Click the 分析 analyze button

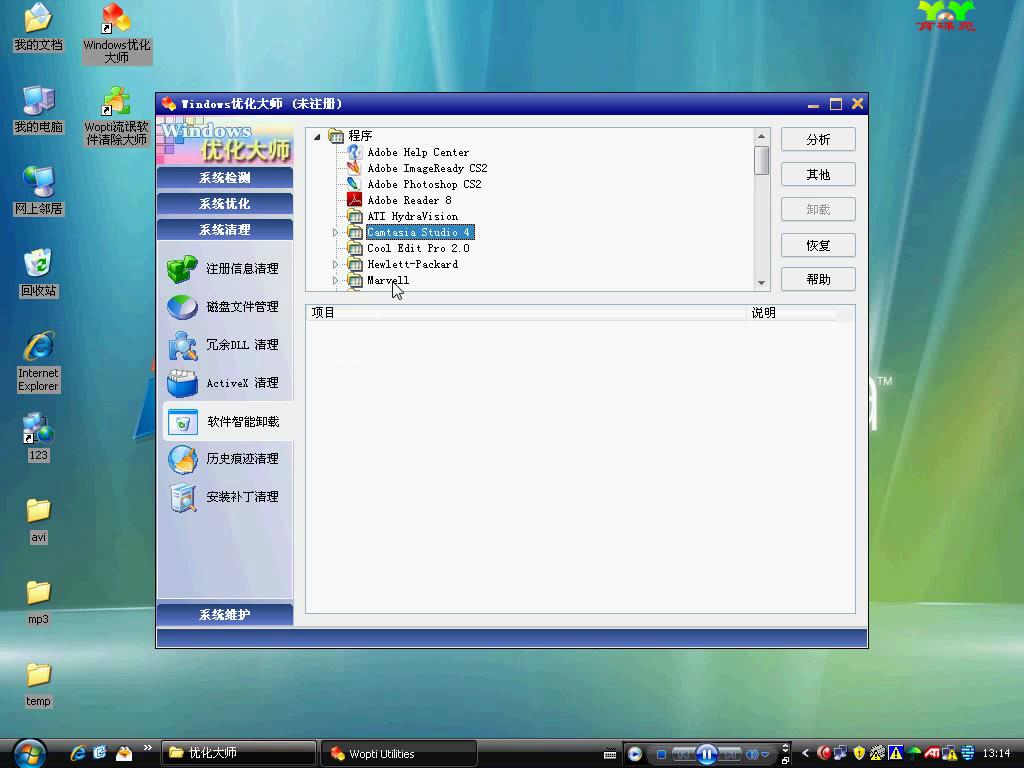[x=818, y=140]
